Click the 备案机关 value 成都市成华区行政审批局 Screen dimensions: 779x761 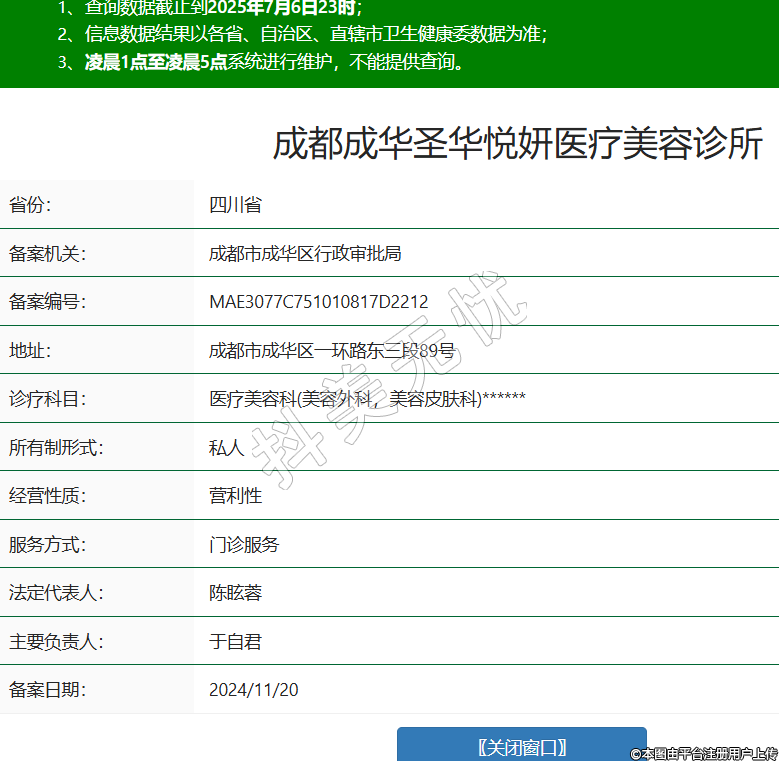pos(305,253)
